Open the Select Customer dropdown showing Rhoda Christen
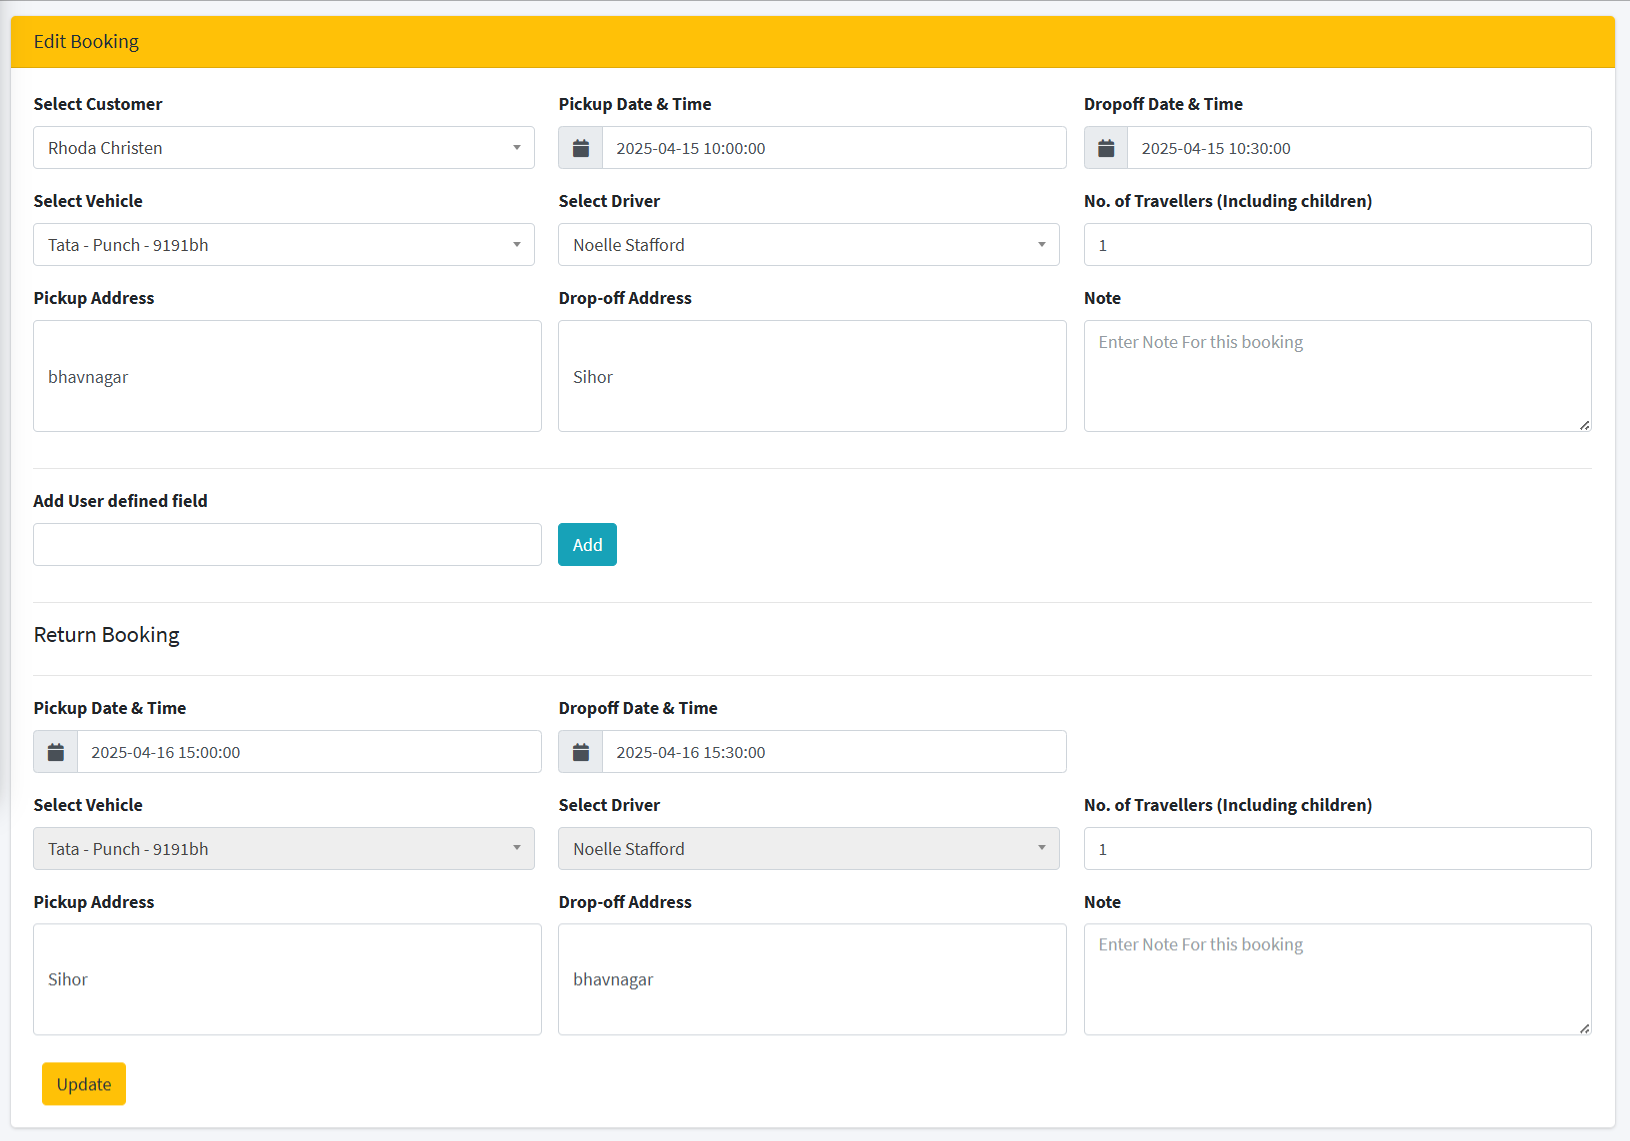 coord(284,148)
